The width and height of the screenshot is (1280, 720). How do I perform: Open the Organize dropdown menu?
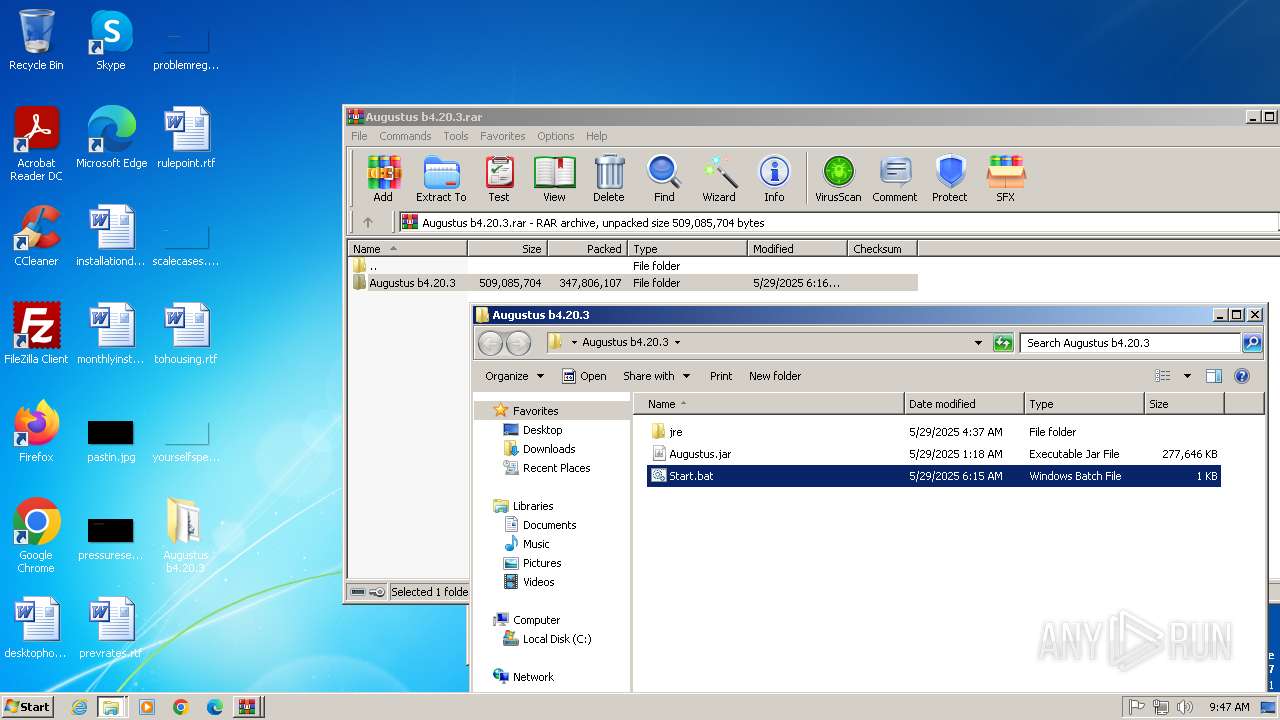point(514,376)
